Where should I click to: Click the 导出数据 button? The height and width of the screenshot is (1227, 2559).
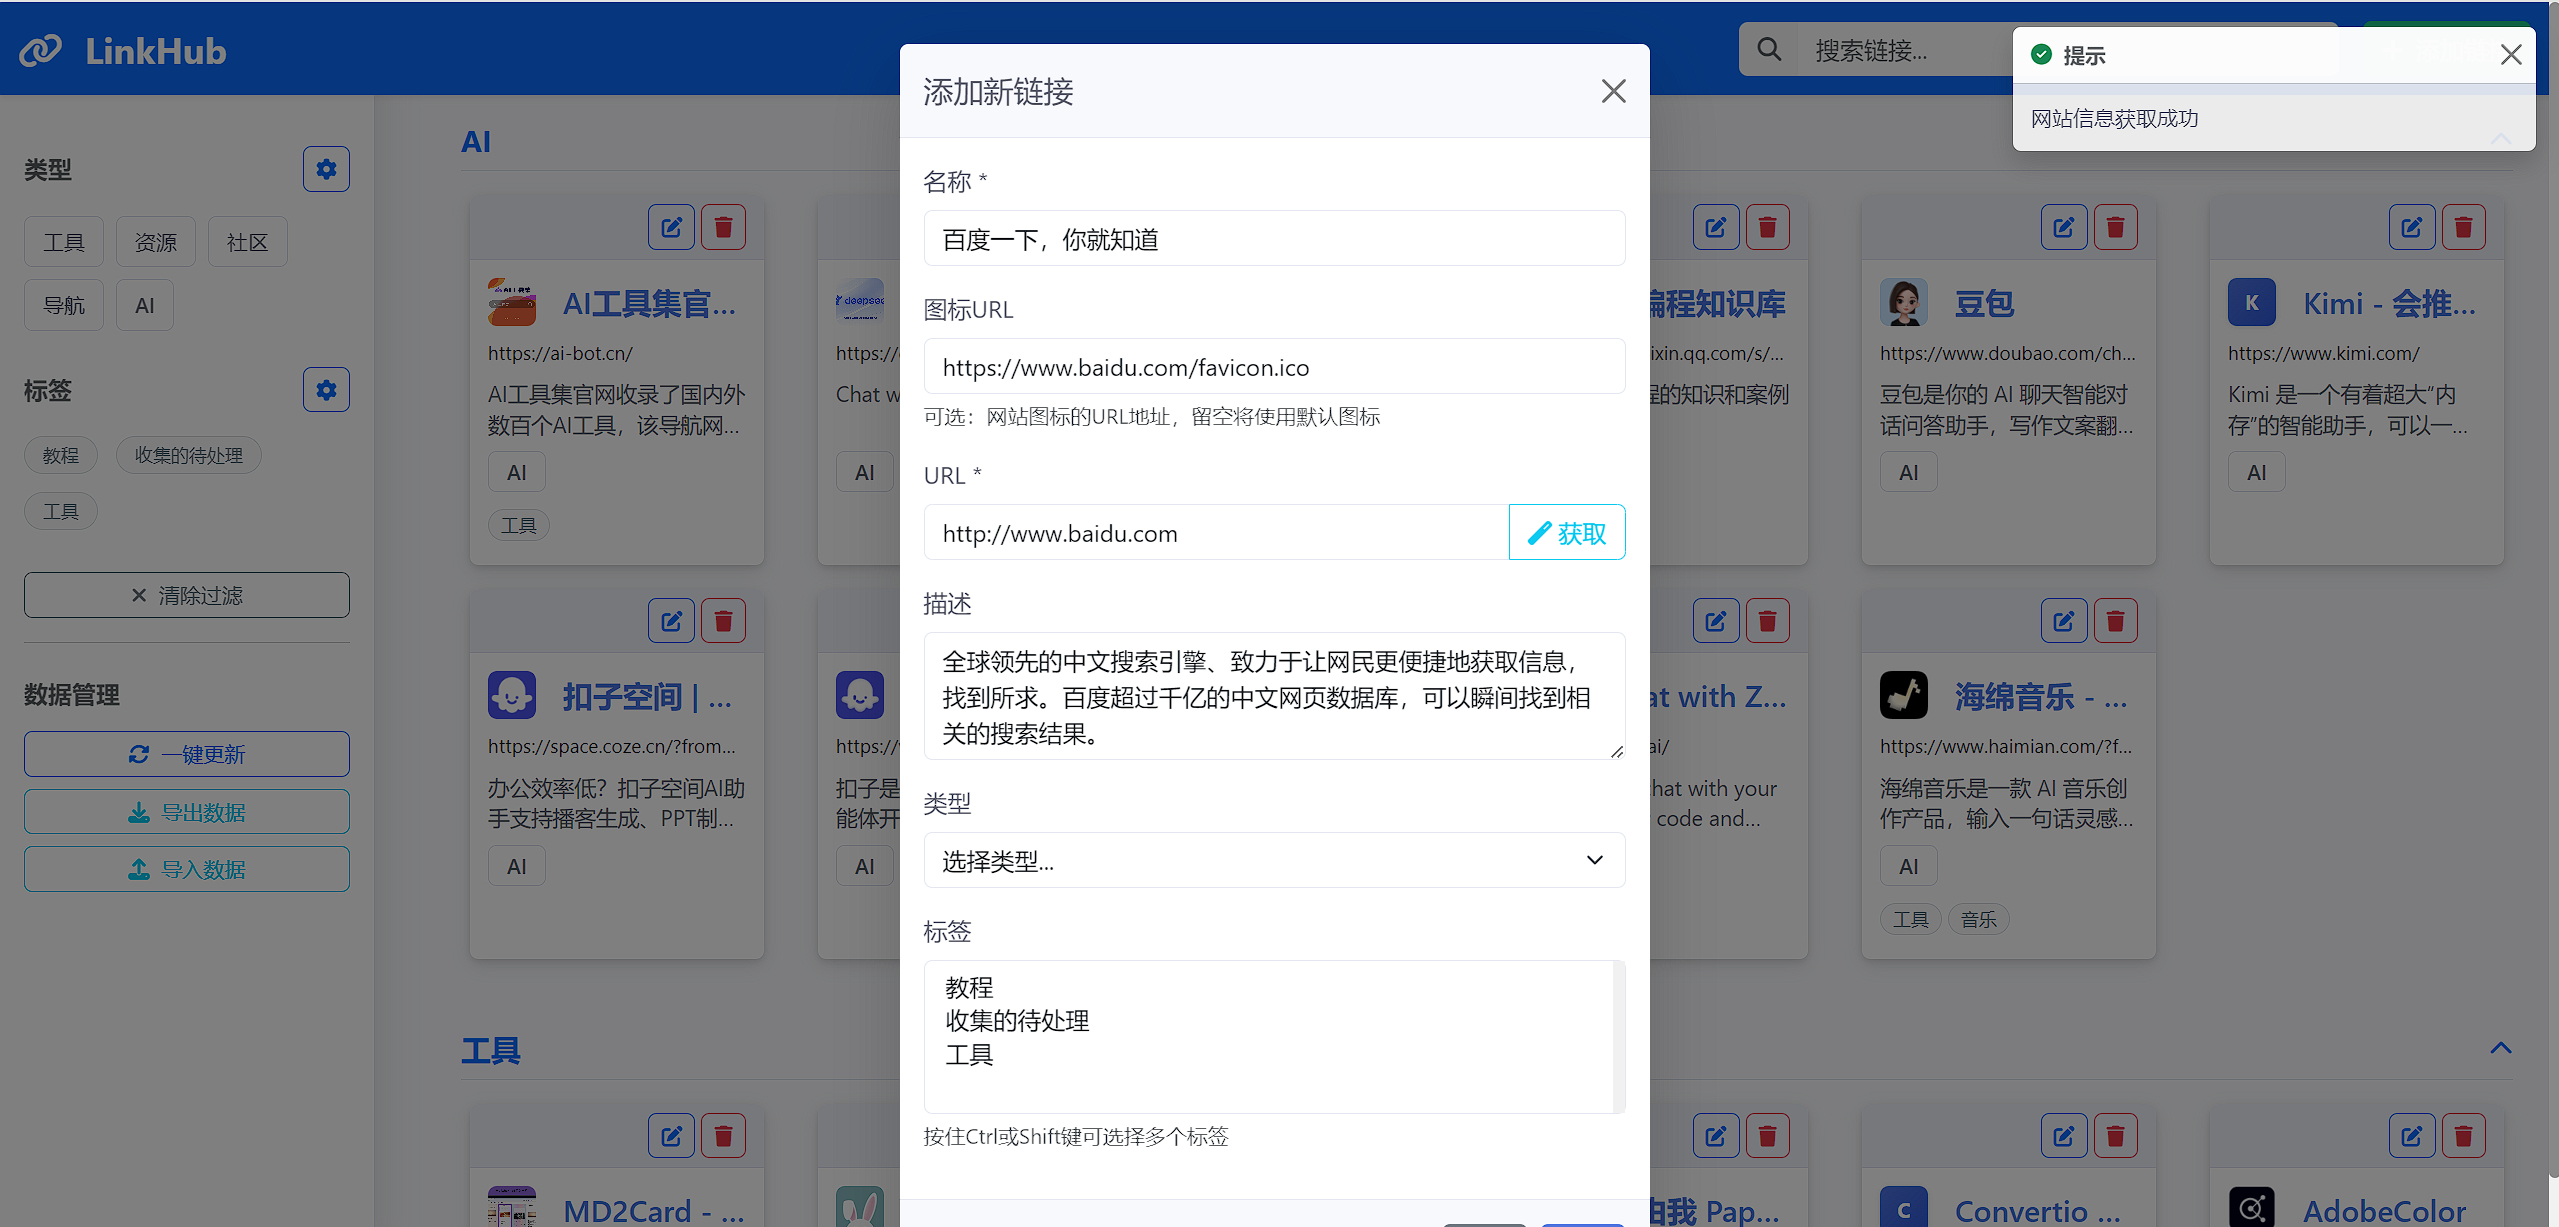tap(187, 812)
